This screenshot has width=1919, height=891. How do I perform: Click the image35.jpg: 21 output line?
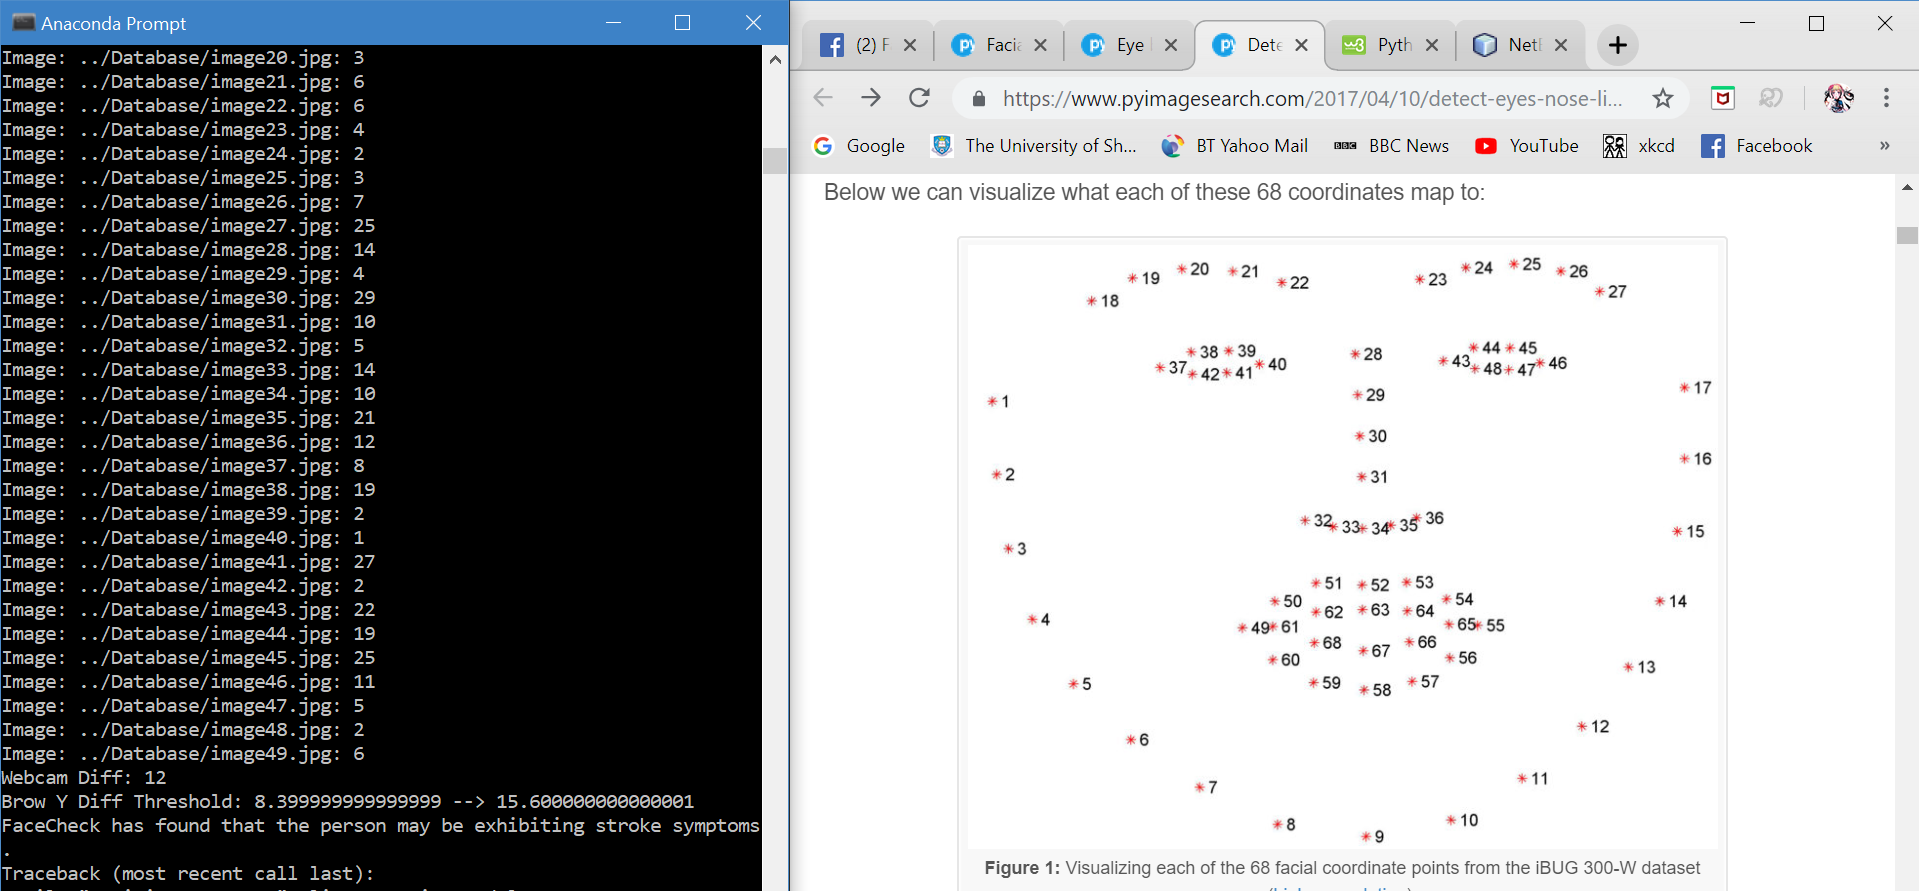coord(189,418)
